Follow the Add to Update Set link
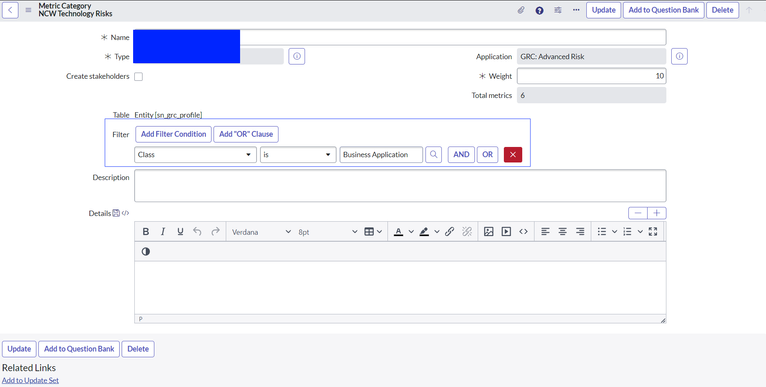This screenshot has width=766, height=387. click(x=30, y=380)
